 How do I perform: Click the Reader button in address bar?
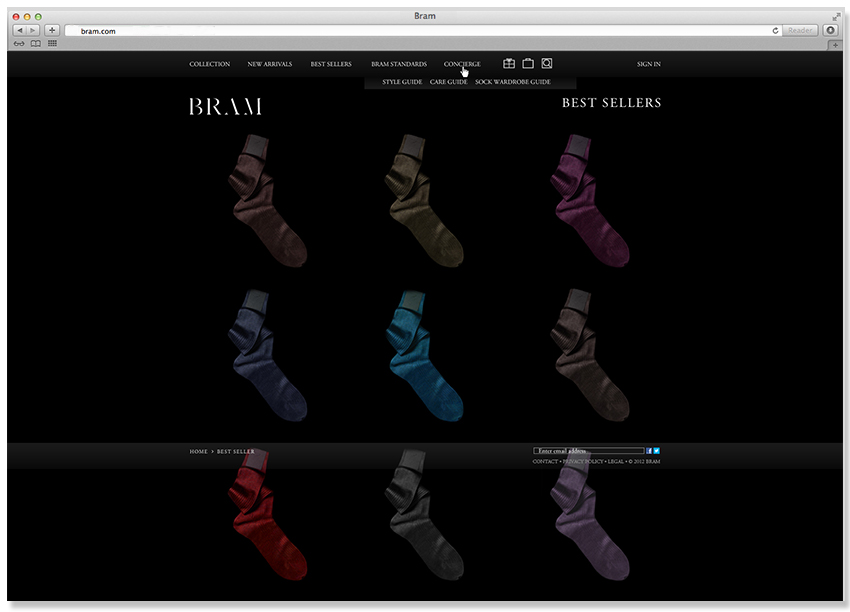800,30
